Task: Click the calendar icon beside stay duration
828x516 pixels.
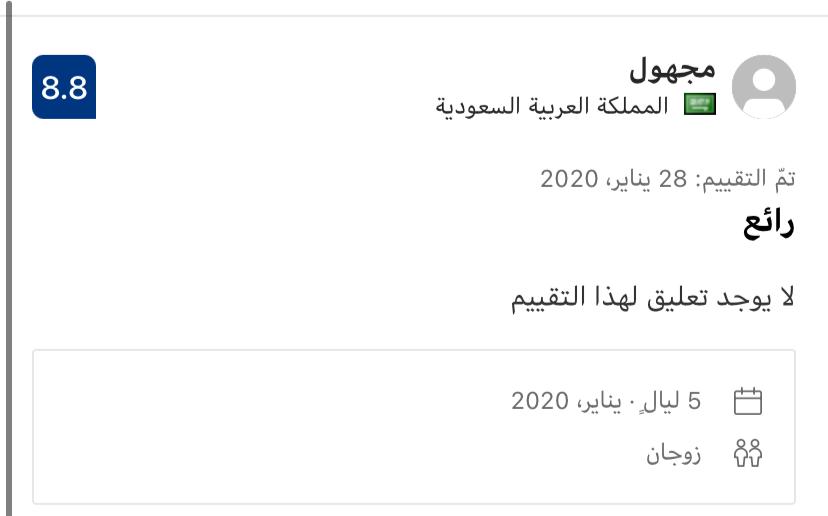Action: coord(748,402)
